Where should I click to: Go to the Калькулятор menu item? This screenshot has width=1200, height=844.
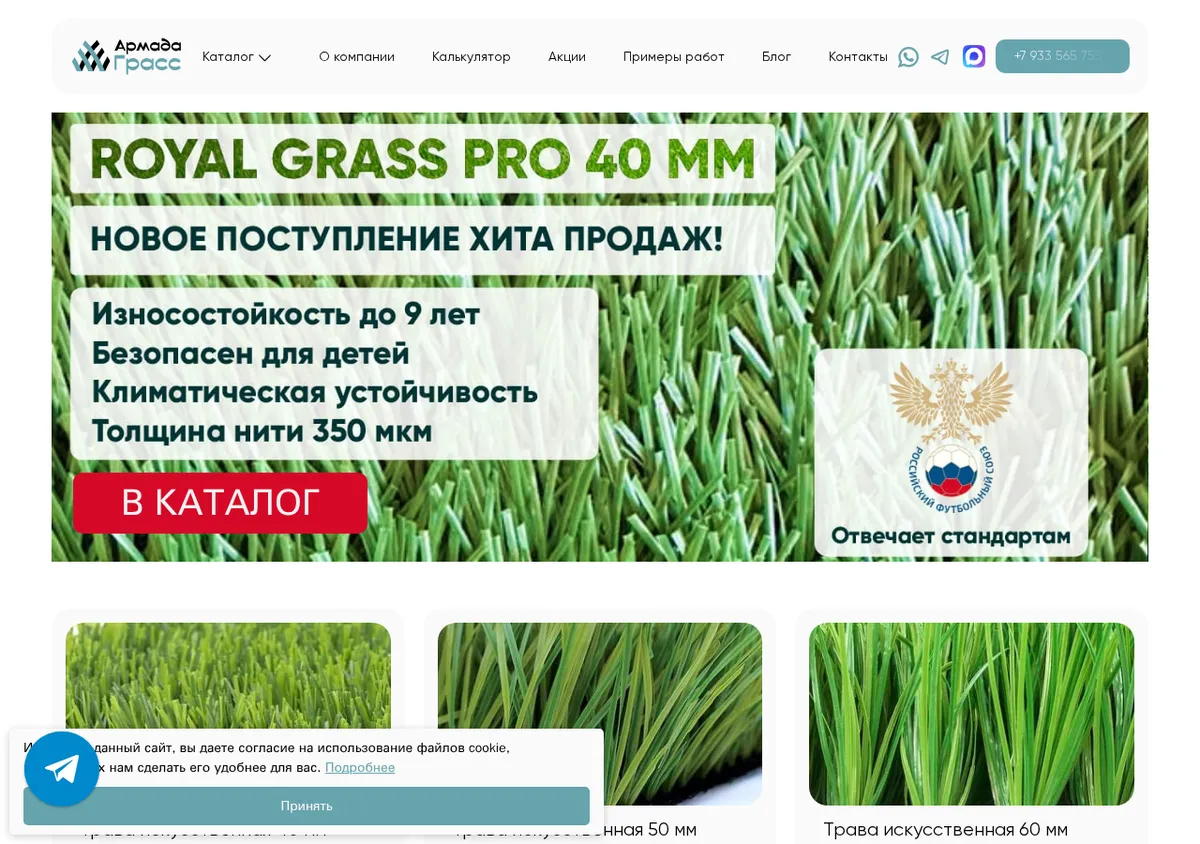[471, 57]
